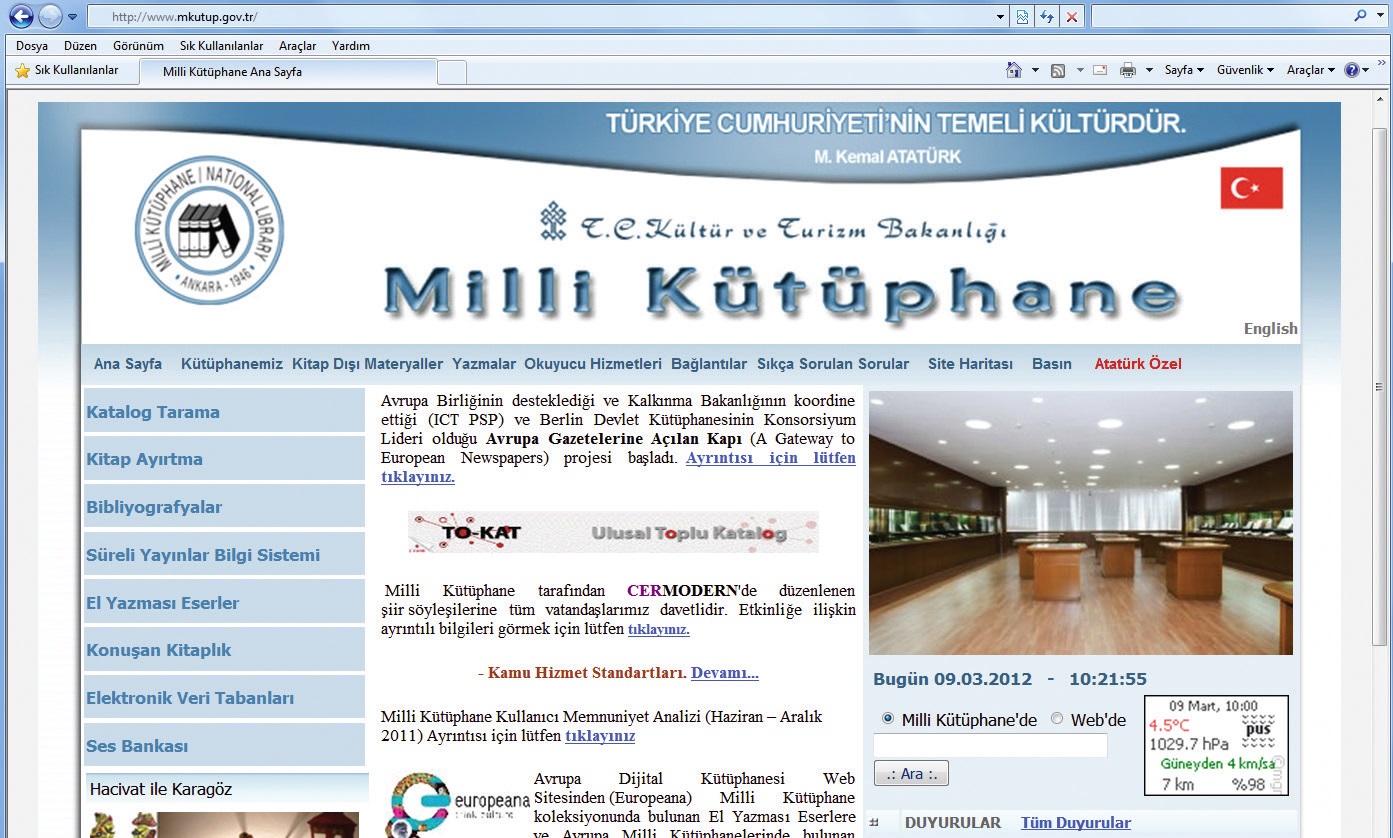
Task: Select the Milli Kütüphane'de radio button
Action: pos(888,719)
